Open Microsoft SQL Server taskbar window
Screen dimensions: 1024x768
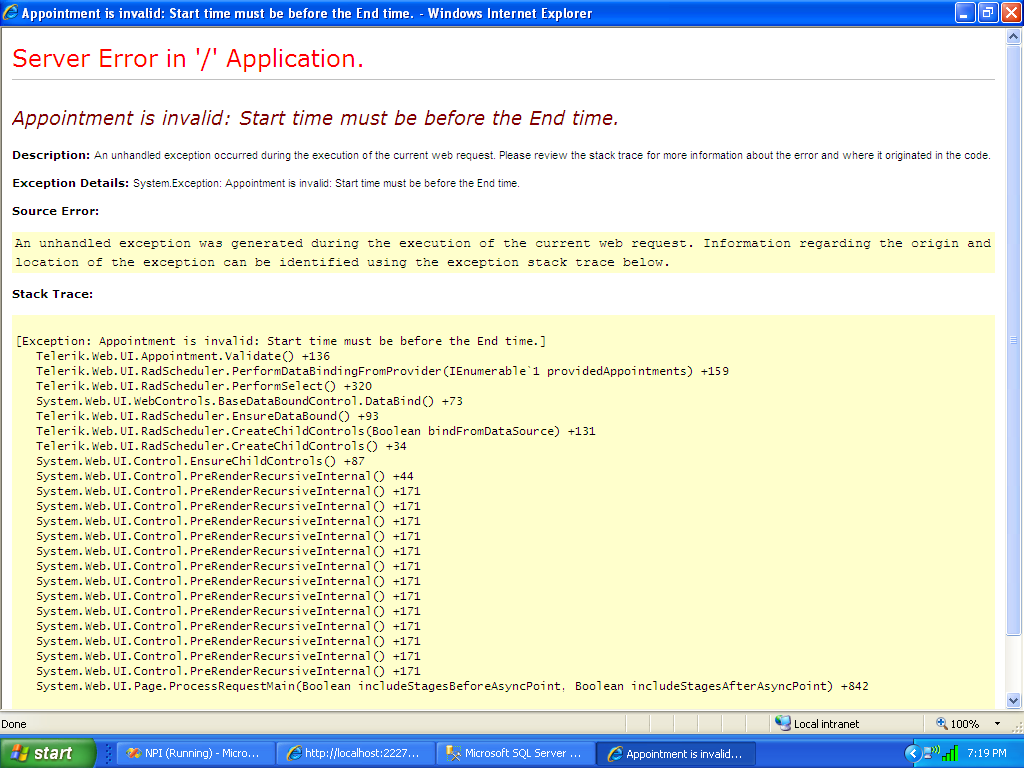pos(515,753)
